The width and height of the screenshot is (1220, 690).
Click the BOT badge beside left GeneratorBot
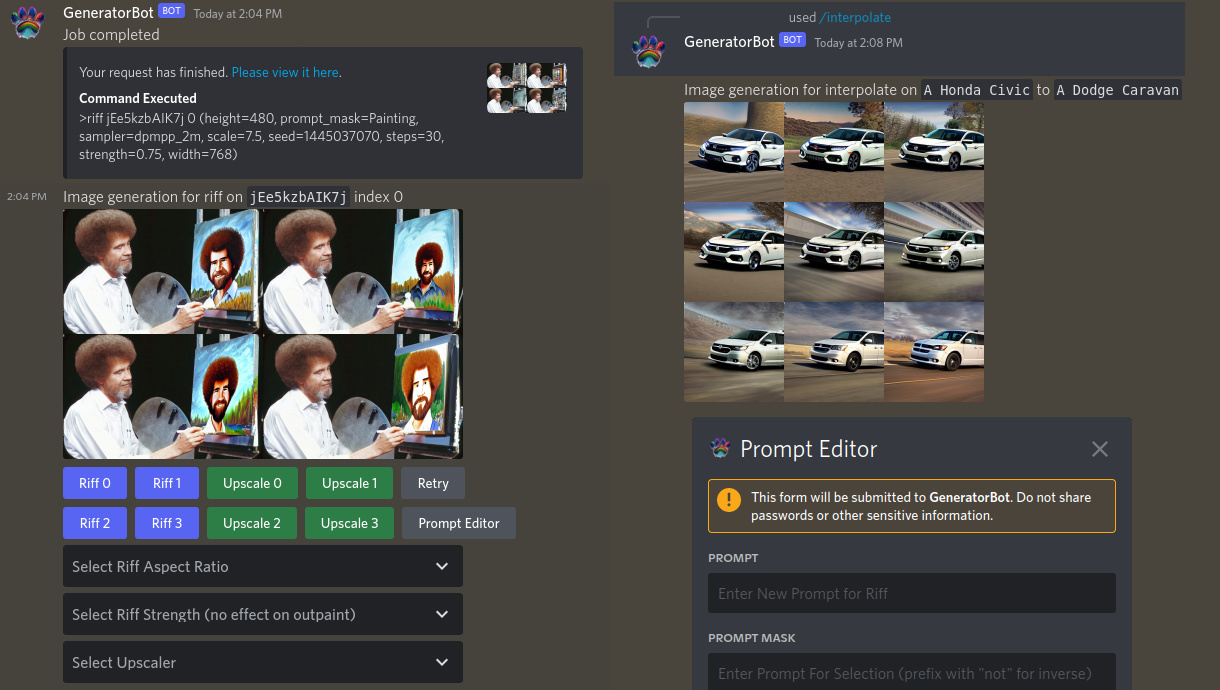(x=171, y=13)
